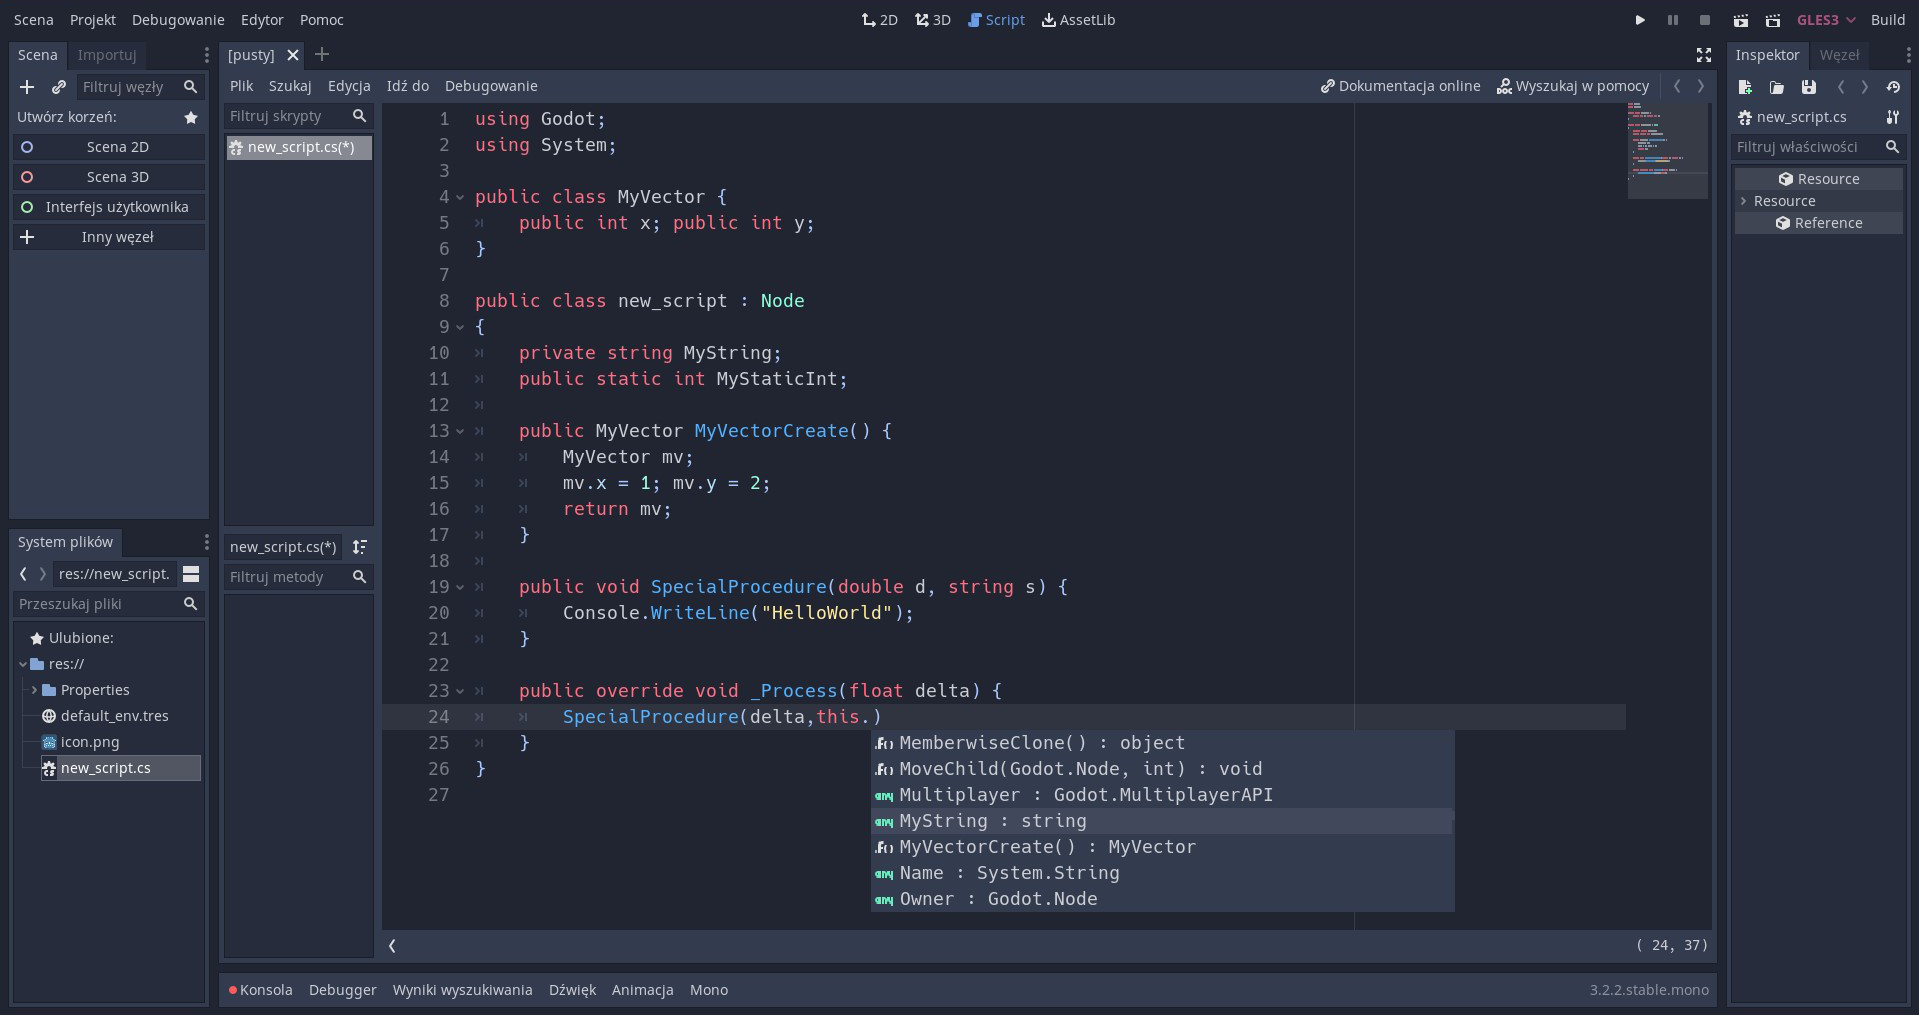The image size is (1919, 1015).
Task: Open script history via the revert clock icon
Action: coord(1893,87)
